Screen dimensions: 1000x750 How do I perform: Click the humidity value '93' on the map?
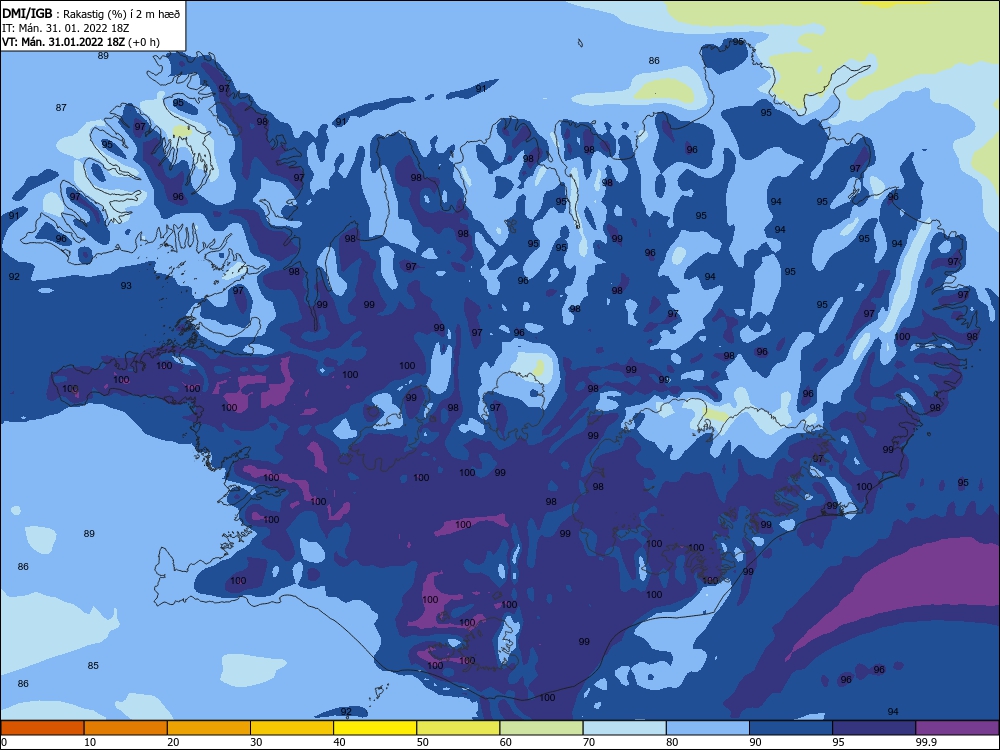(126, 286)
